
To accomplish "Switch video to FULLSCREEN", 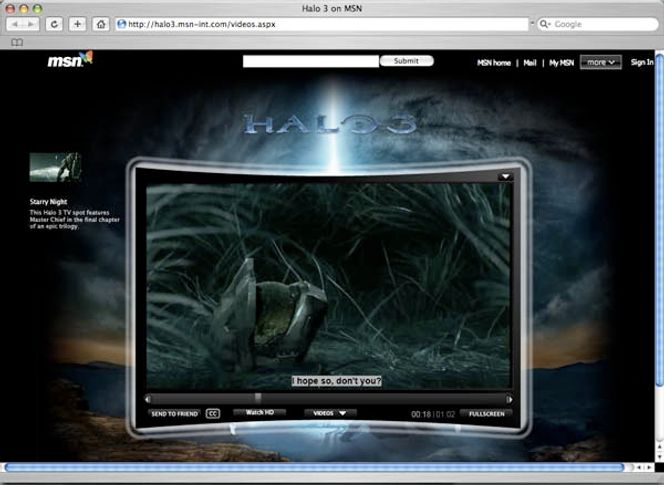I will point(486,413).
